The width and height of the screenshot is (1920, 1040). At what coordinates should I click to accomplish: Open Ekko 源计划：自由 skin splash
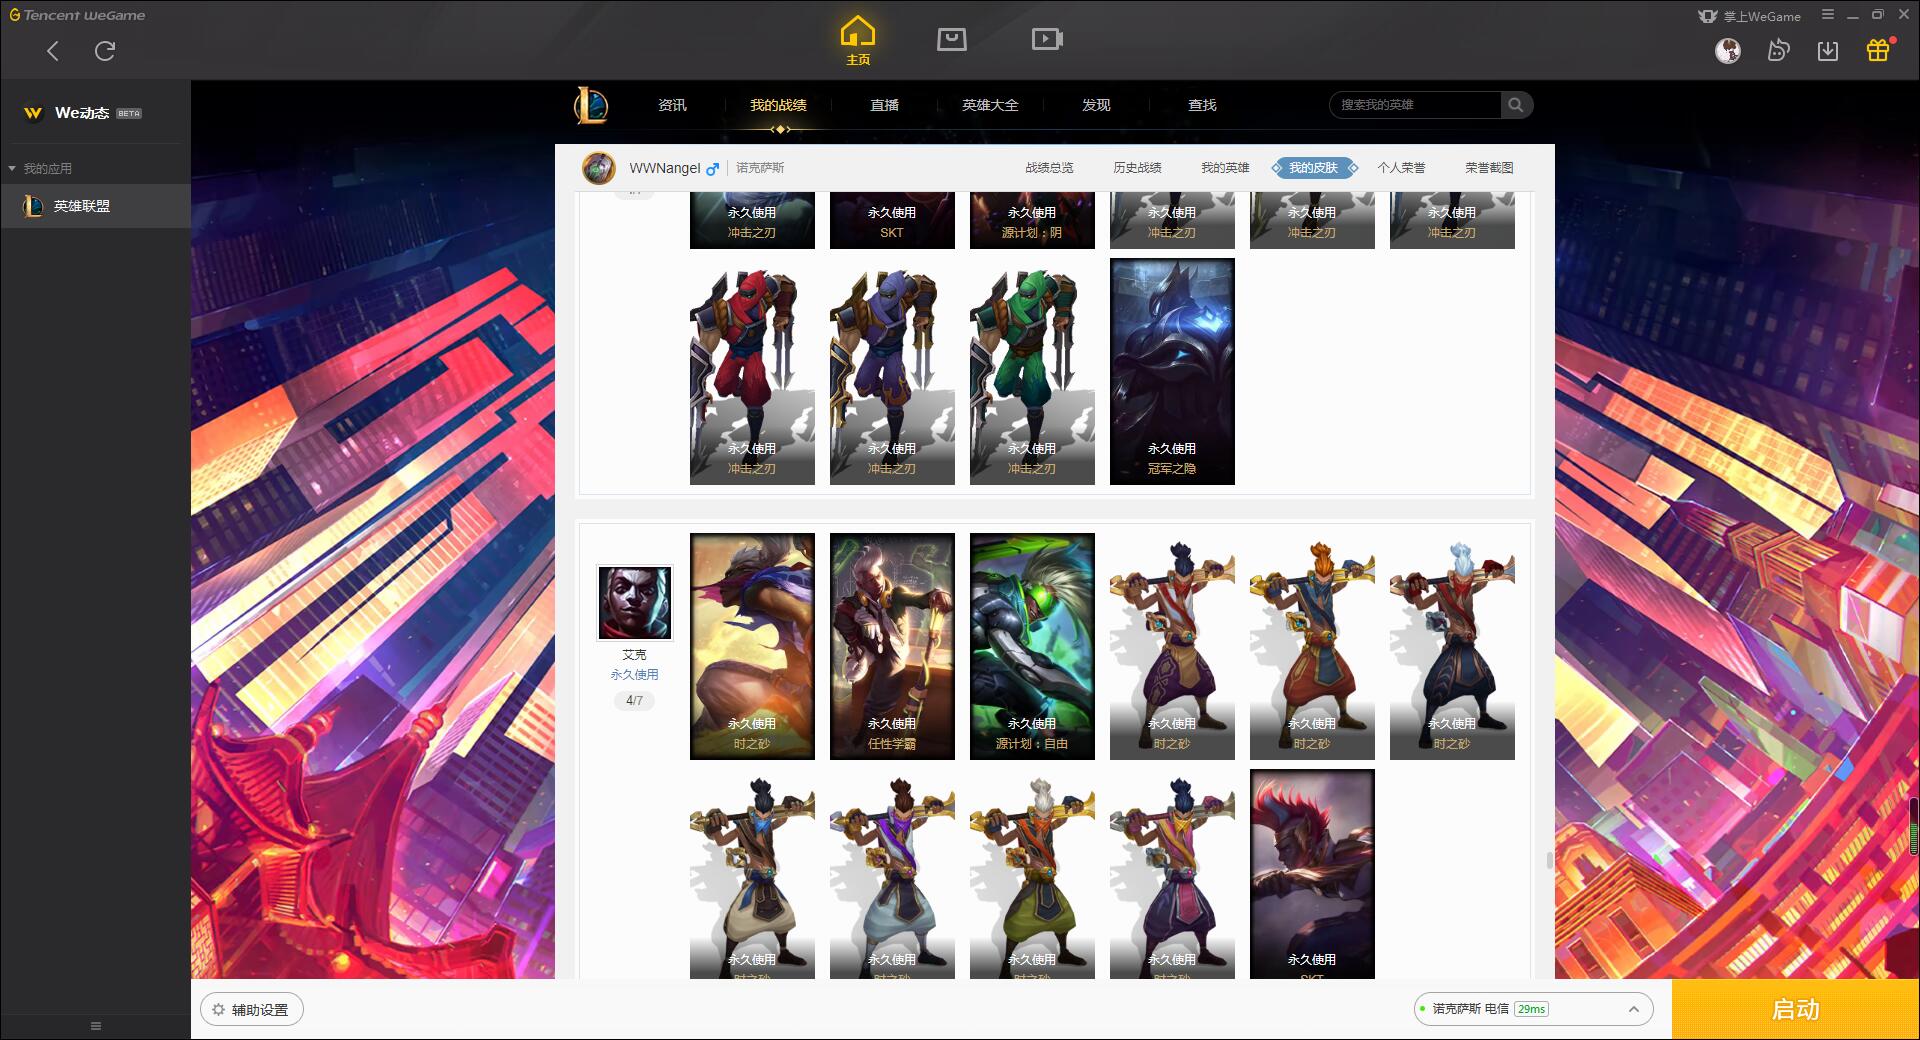pyautogui.click(x=1032, y=646)
